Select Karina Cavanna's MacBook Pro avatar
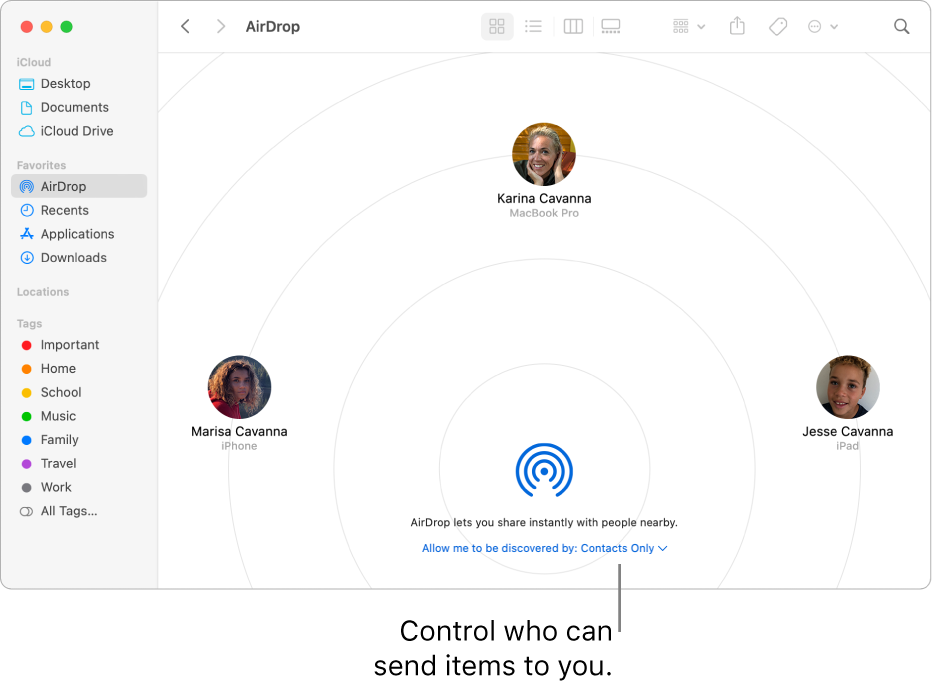Image resolution: width=934 pixels, height=689 pixels. (544, 154)
